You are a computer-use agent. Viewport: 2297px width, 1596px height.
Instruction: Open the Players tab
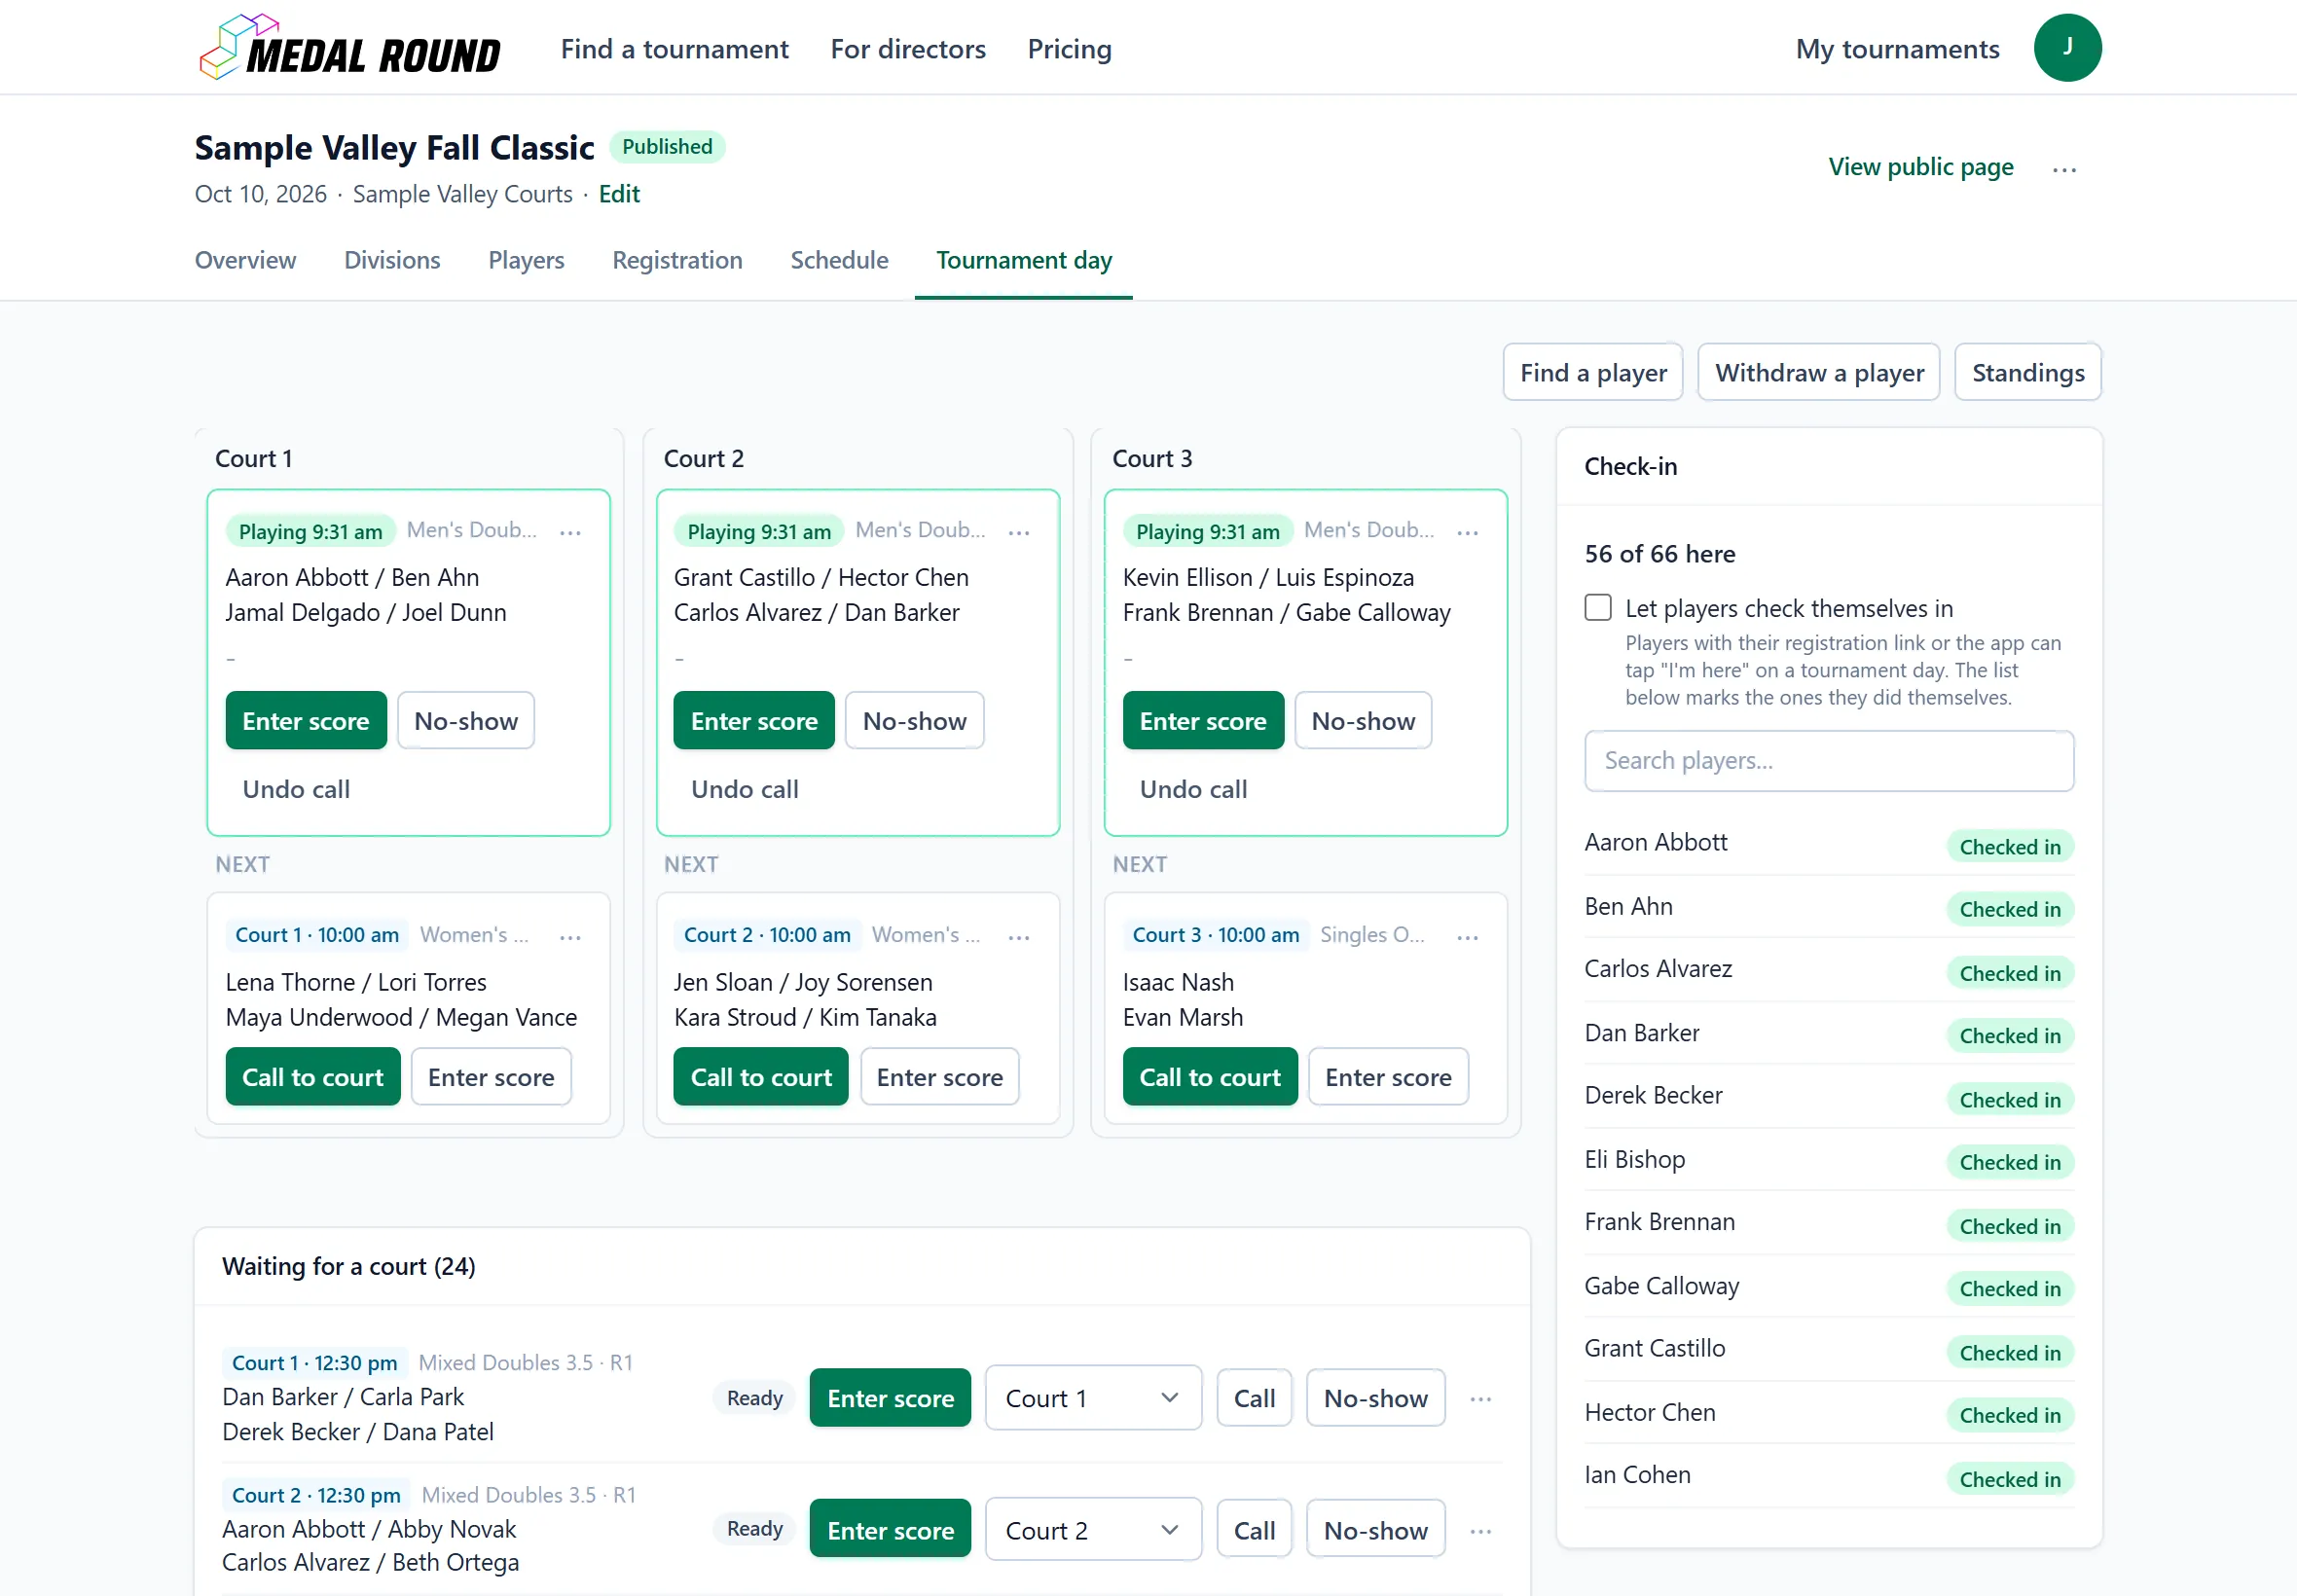tap(526, 260)
